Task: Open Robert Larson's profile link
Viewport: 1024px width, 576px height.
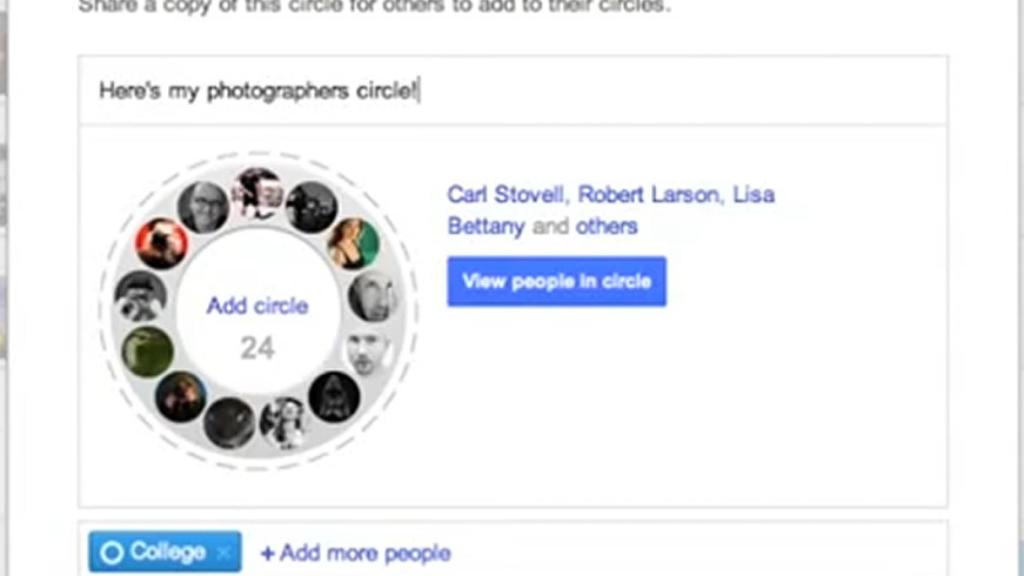Action: tap(651, 195)
